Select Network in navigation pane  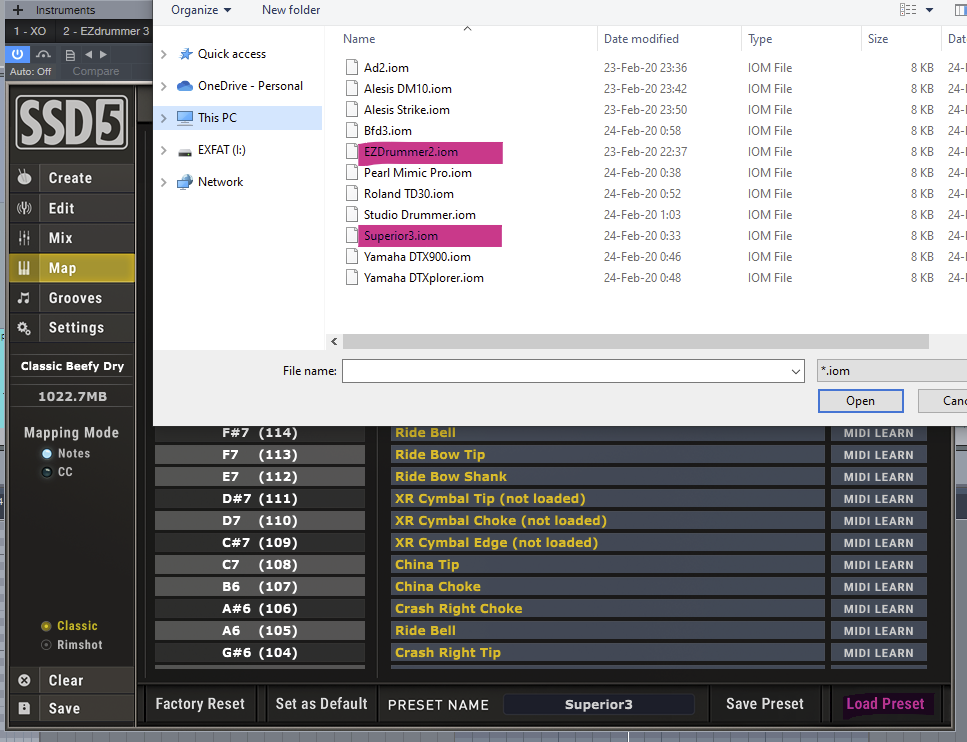220,182
